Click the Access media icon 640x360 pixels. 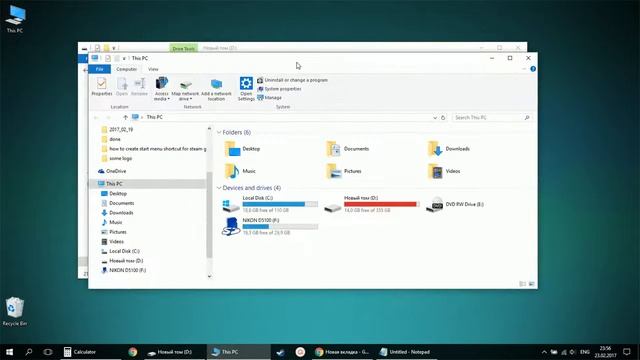(x=161, y=88)
